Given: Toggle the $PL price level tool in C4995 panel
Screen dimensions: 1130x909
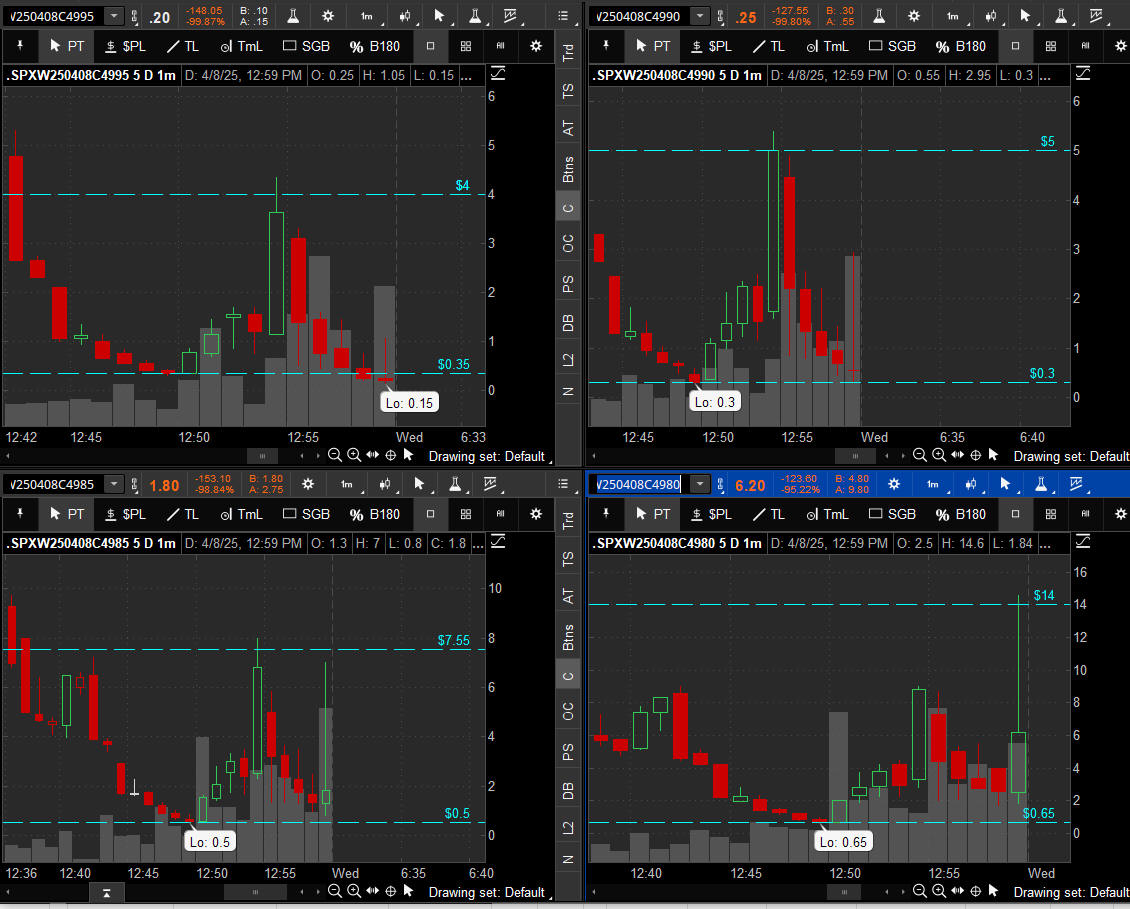Looking at the screenshot, I should coord(125,46).
